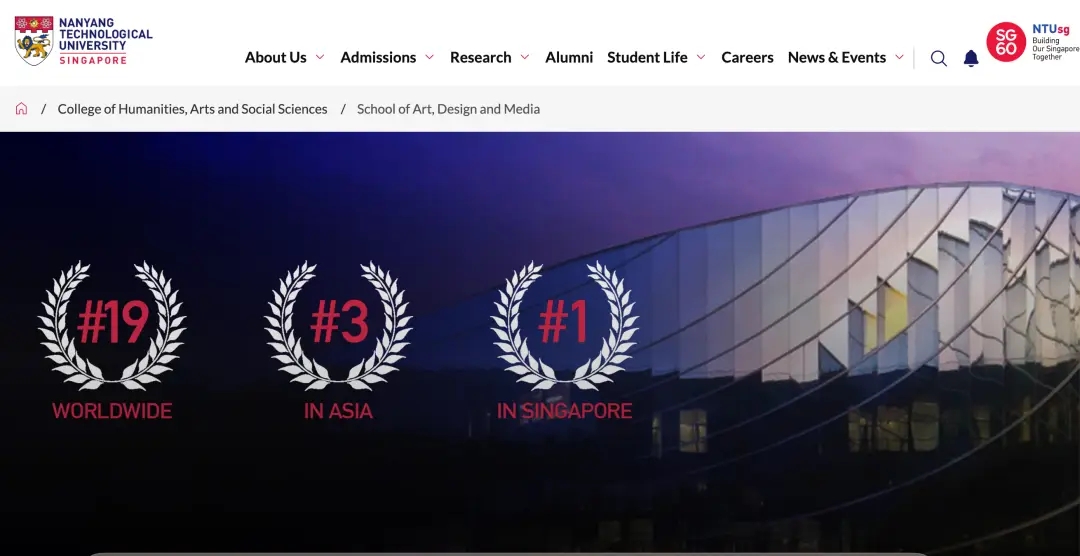Expand the About Us dropdown chevron
The image size is (1080, 556).
coord(320,58)
